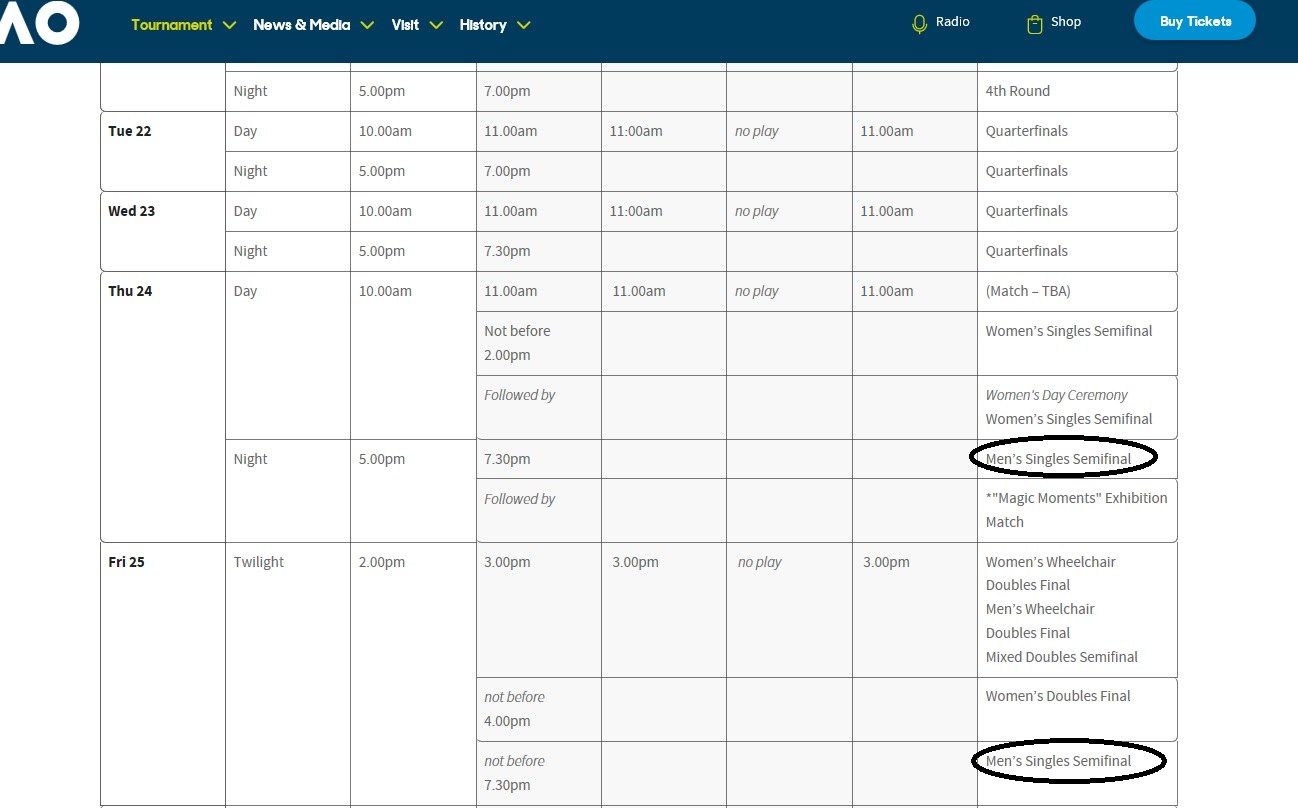
Task: Click the Radio microphone icon
Action: point(919,23)
